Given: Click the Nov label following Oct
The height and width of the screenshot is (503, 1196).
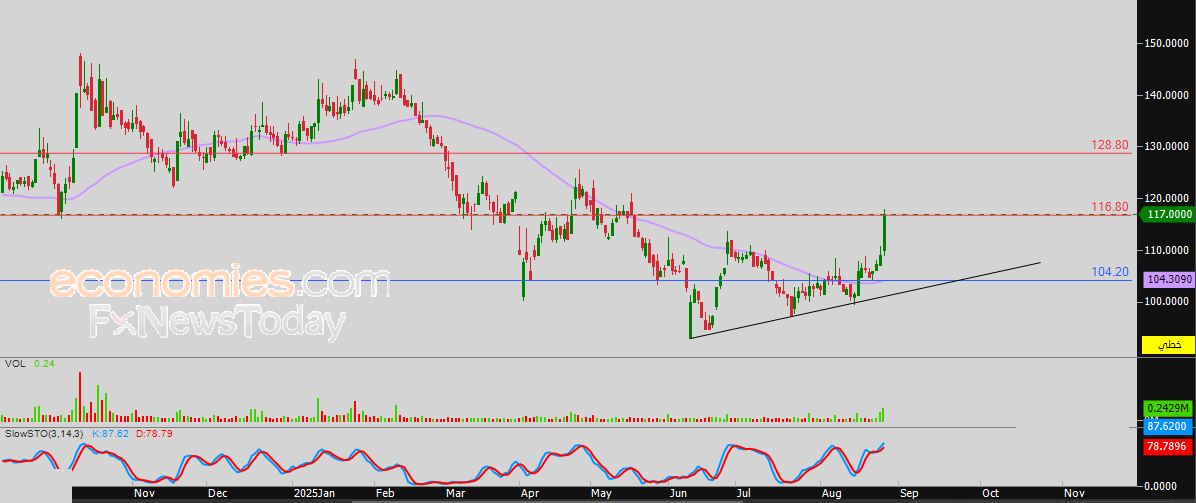Looking at the screenshot, I should (x=1074, y=495).
